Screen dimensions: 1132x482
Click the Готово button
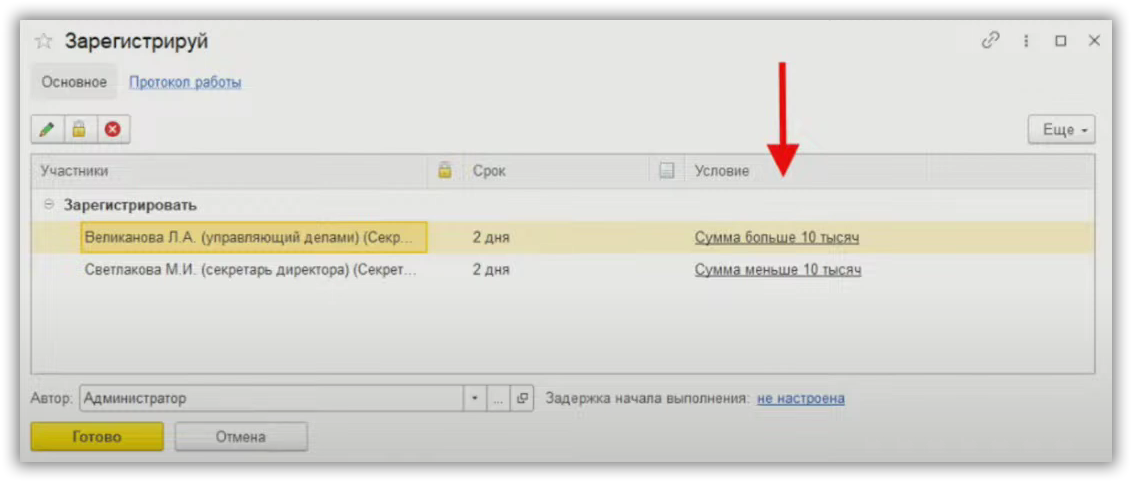click(x=97, y=437)
